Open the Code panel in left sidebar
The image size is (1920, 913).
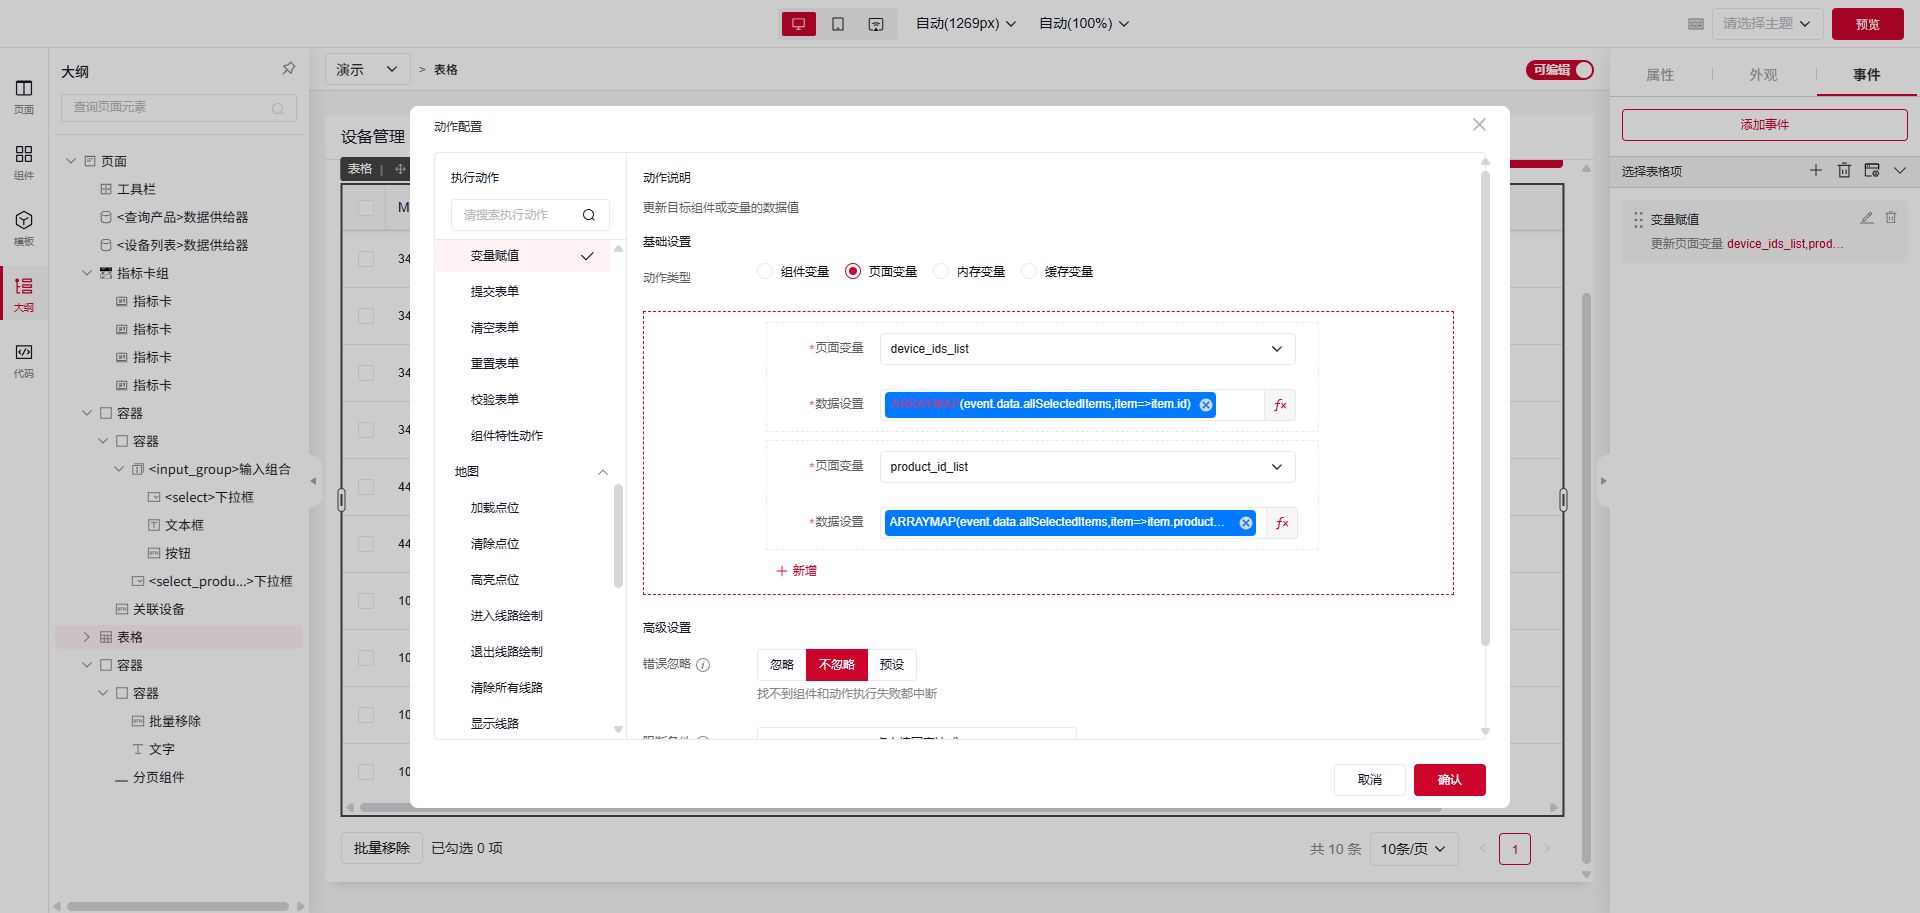24,360
